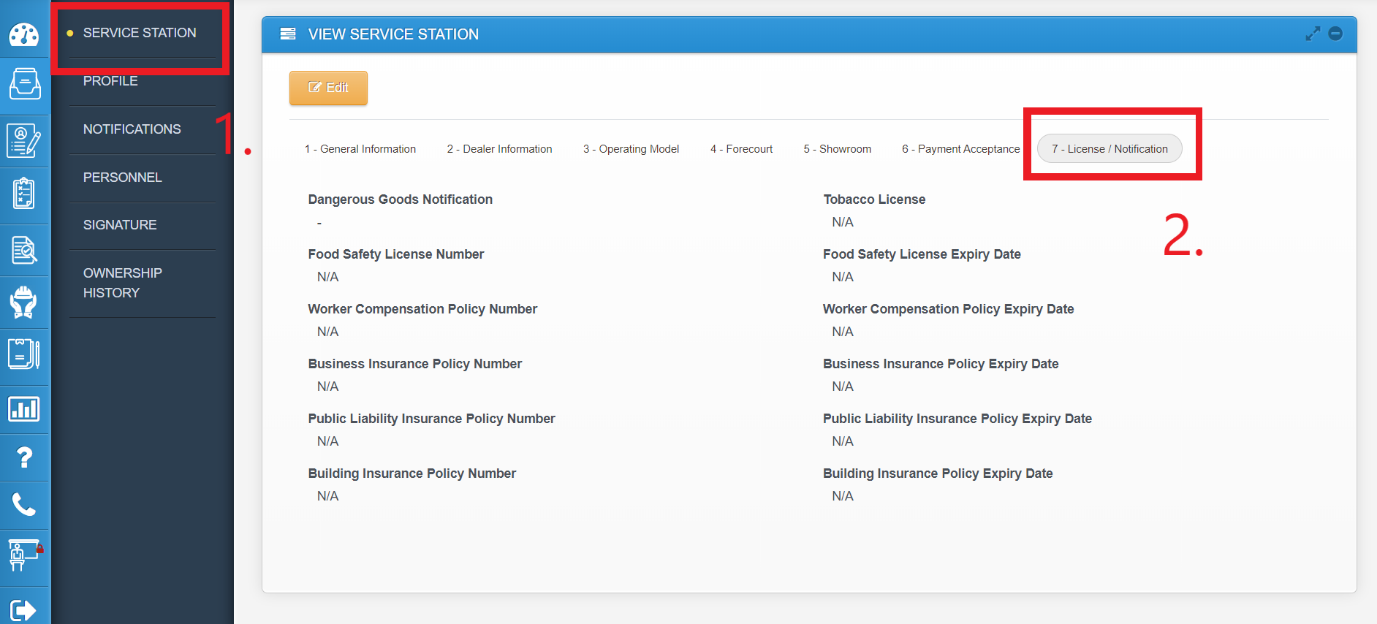Open the dashboard gauge icon

pos(24,34)
